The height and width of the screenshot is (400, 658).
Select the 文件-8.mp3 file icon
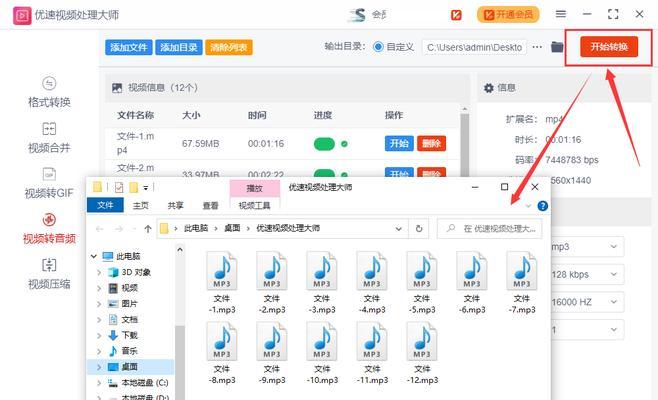pos(222,342)
